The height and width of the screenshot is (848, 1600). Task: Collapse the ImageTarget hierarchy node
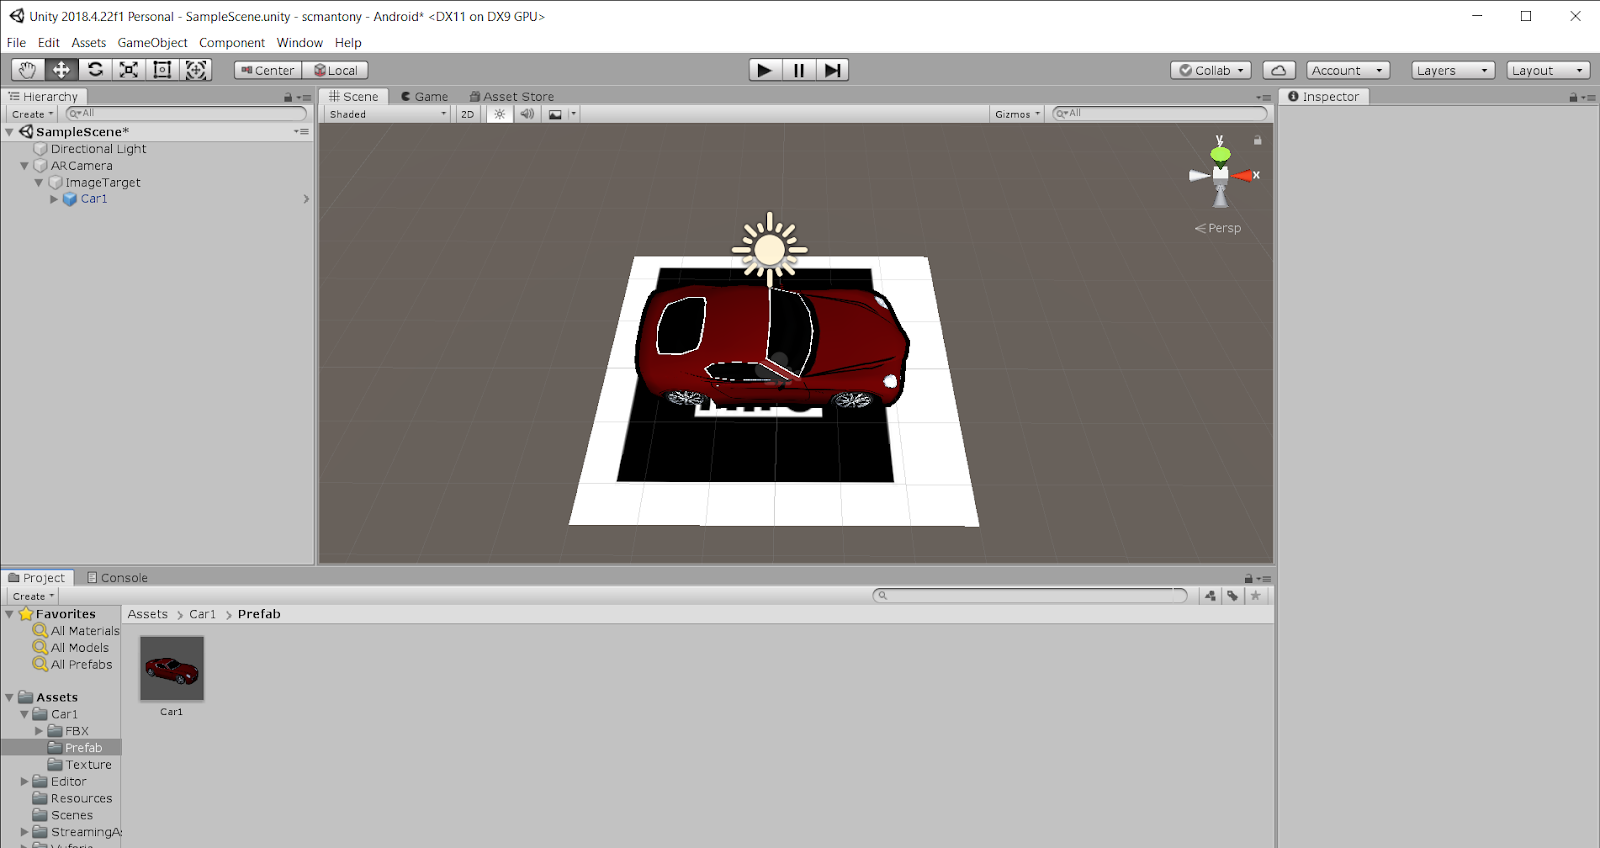point(39,183)
